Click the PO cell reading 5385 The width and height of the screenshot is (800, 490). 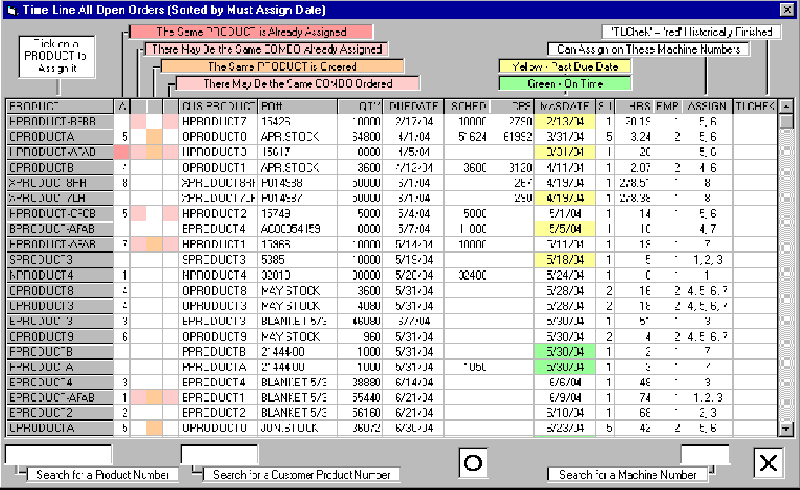[x=297, y=260]
